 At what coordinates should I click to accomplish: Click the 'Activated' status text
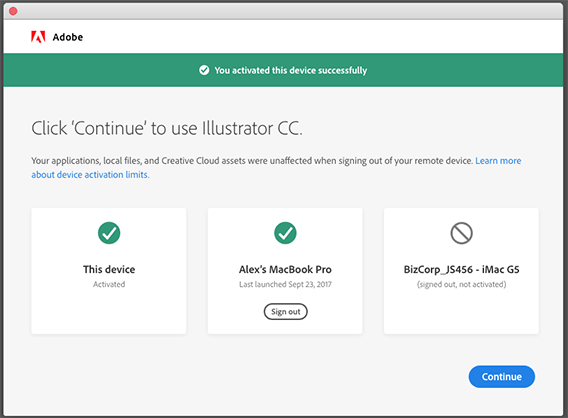pyautogui.click(x=109, y=284)
